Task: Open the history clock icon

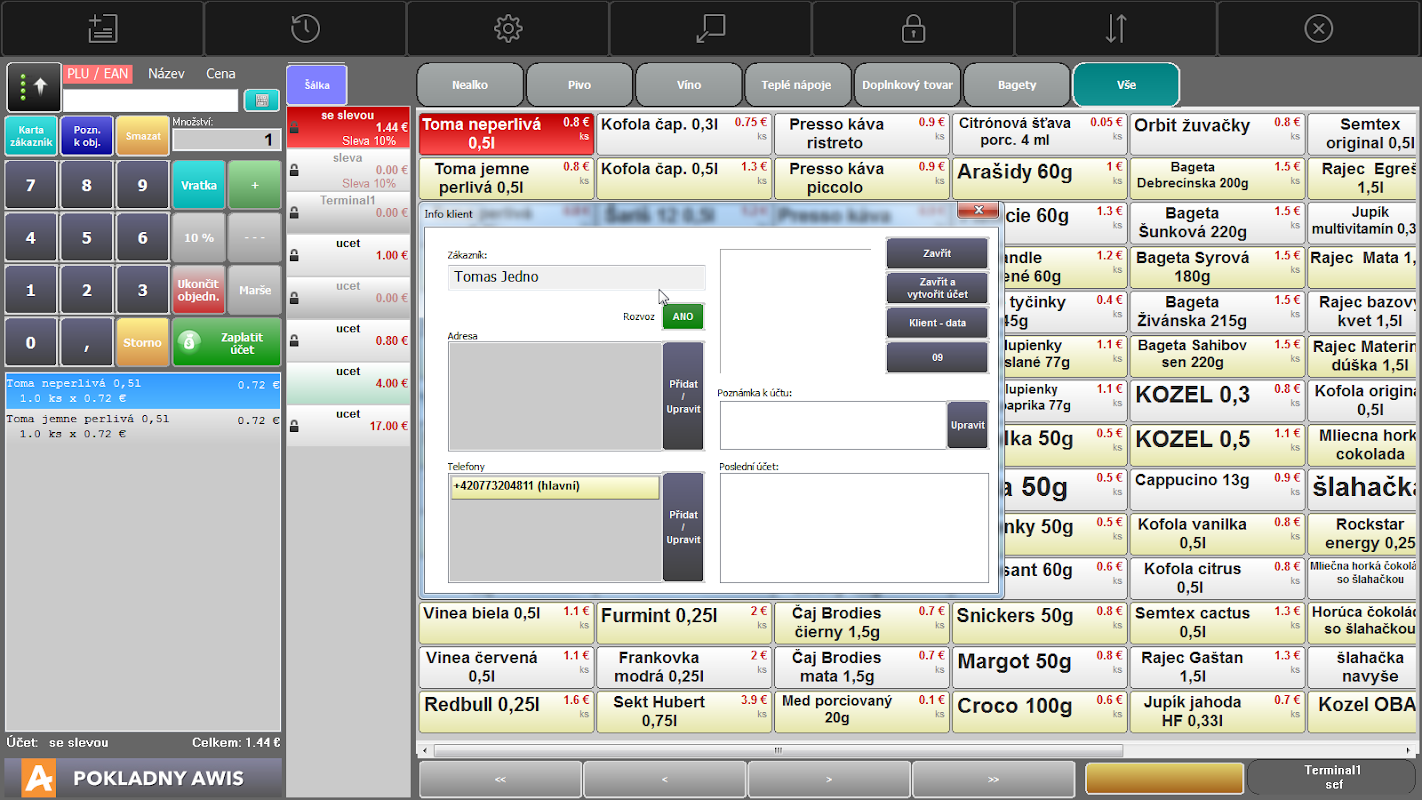Action: [305, 28]
